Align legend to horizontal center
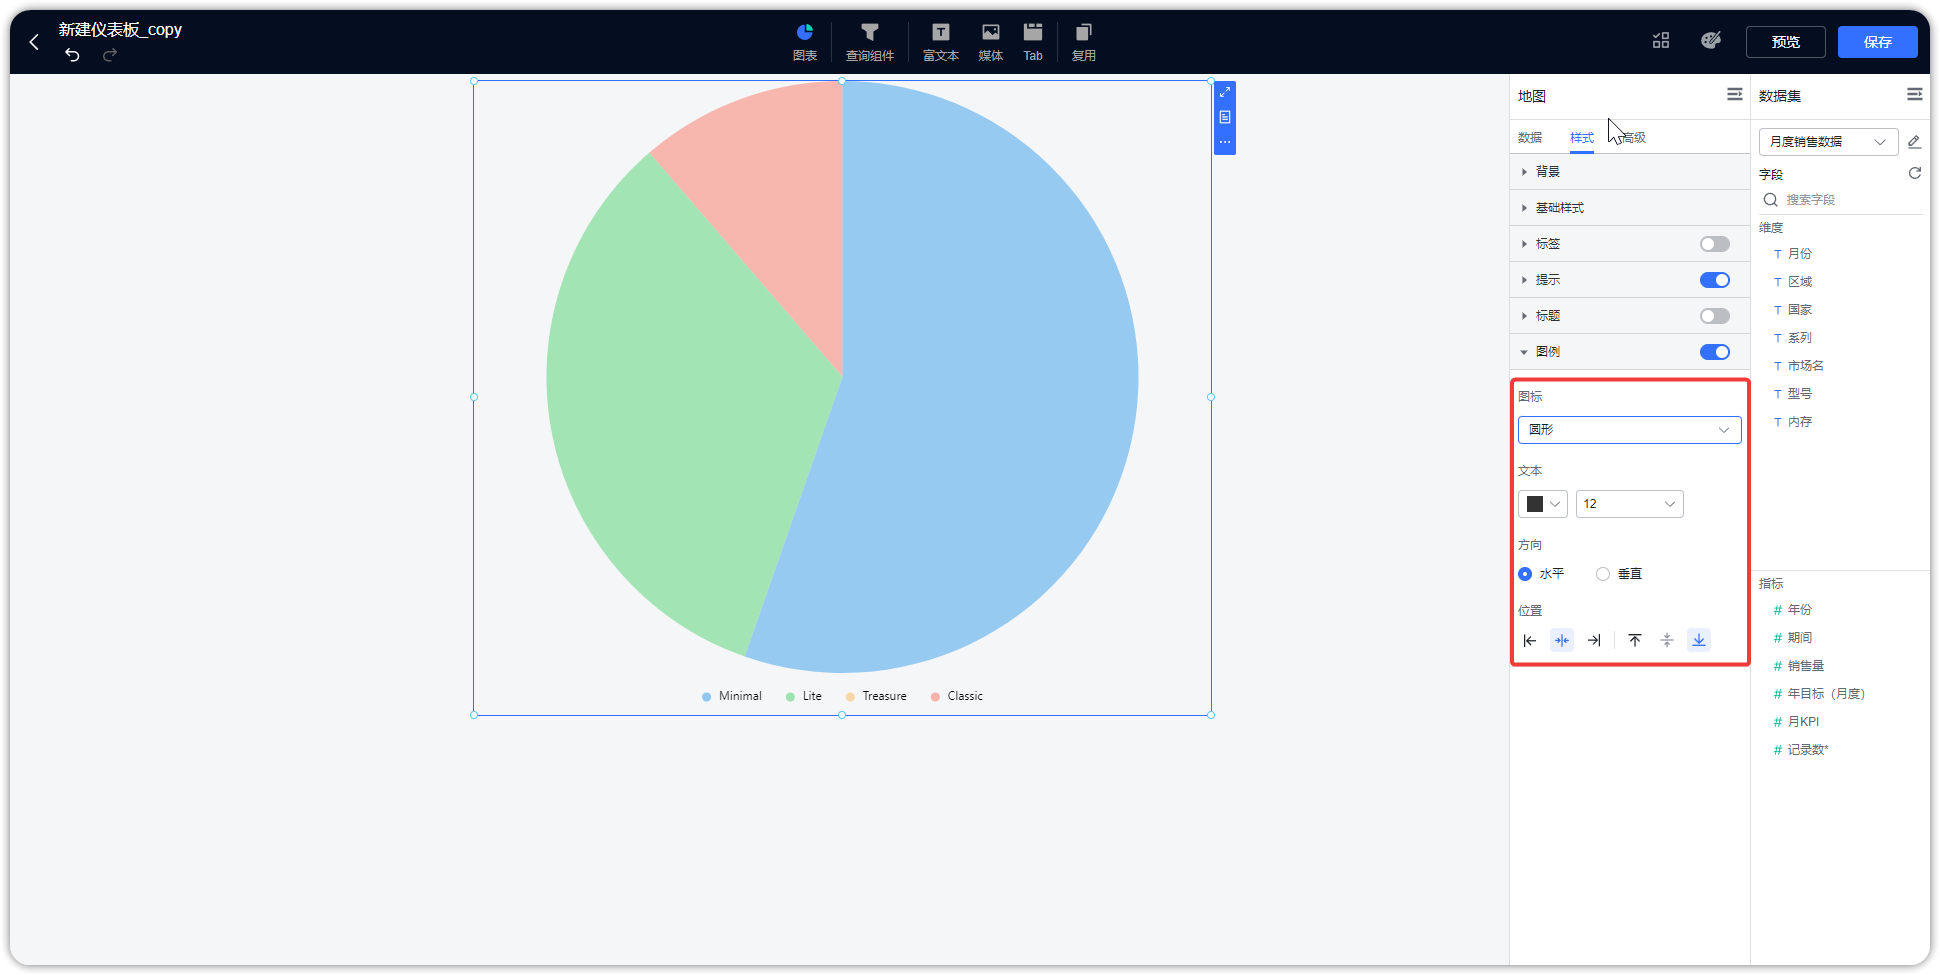 [1562, 640]
